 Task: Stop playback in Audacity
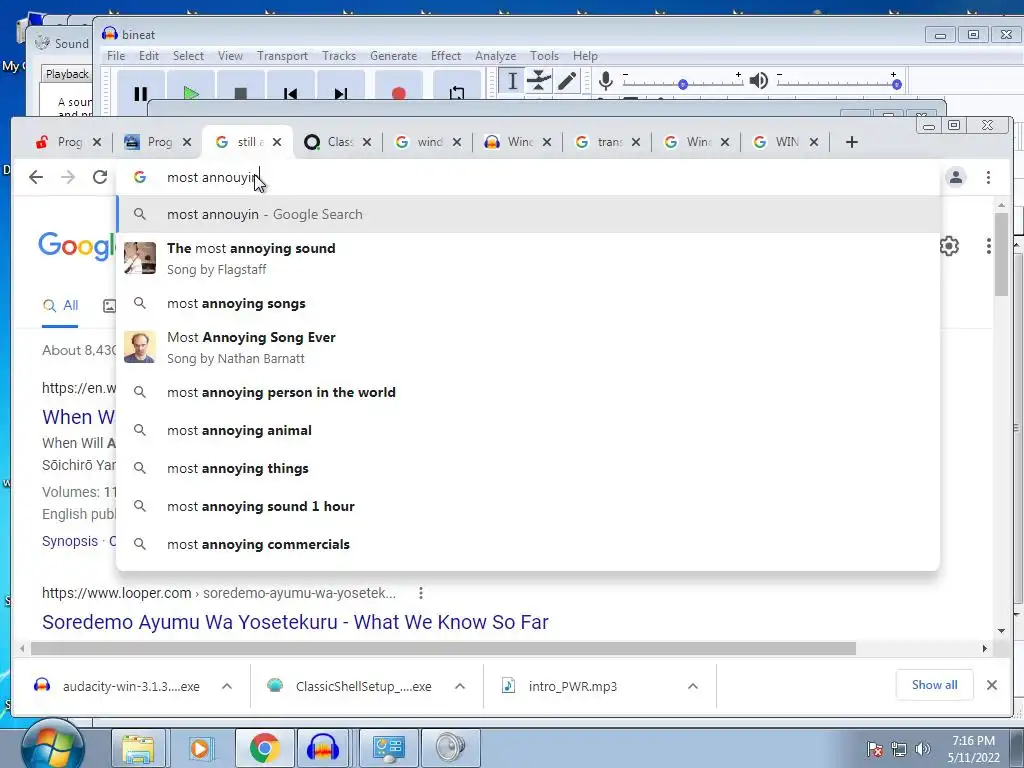click(x=240, y=86)
